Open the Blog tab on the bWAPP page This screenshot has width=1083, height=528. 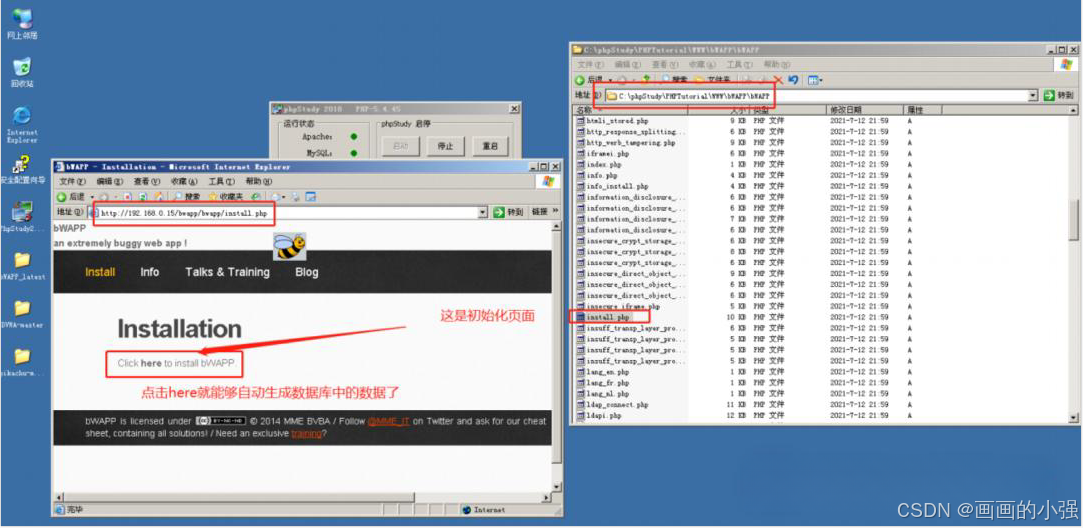(x=307, y=272)
